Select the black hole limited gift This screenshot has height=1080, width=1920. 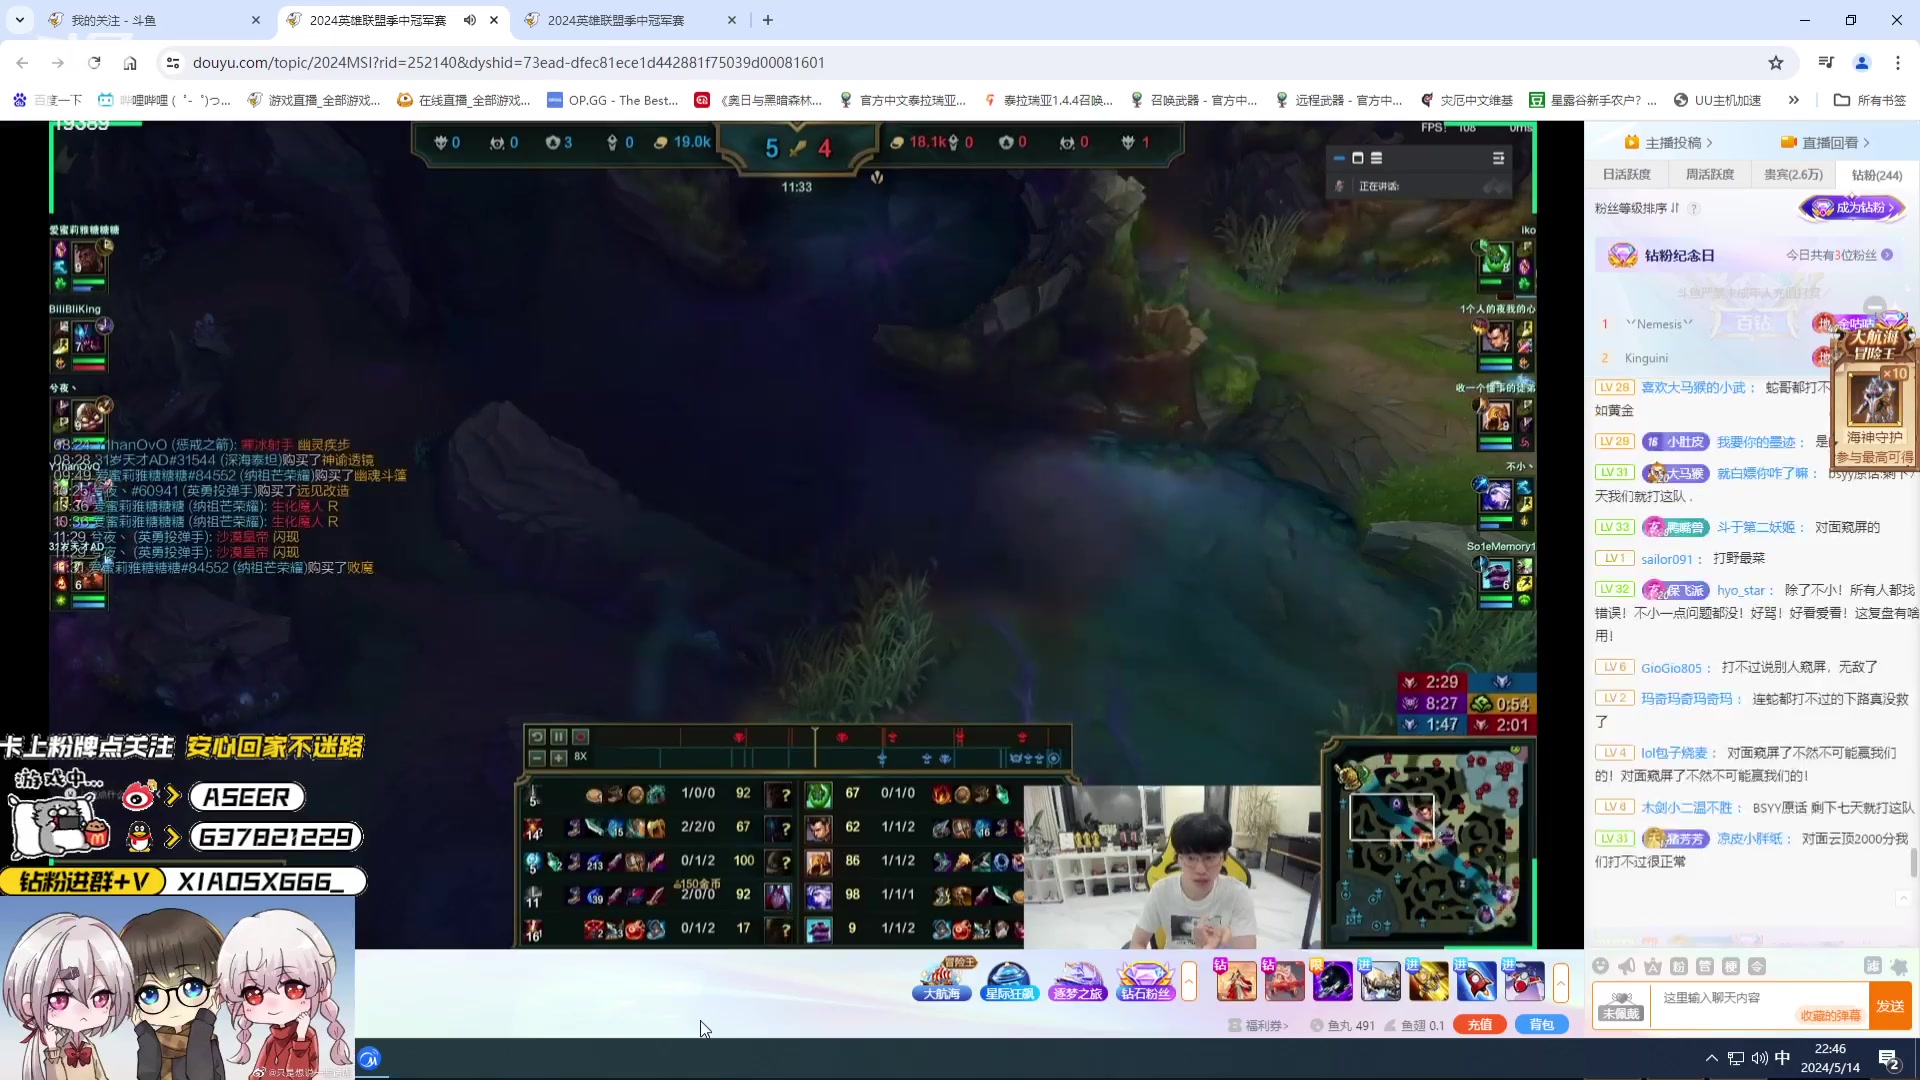coord(1332,981)
